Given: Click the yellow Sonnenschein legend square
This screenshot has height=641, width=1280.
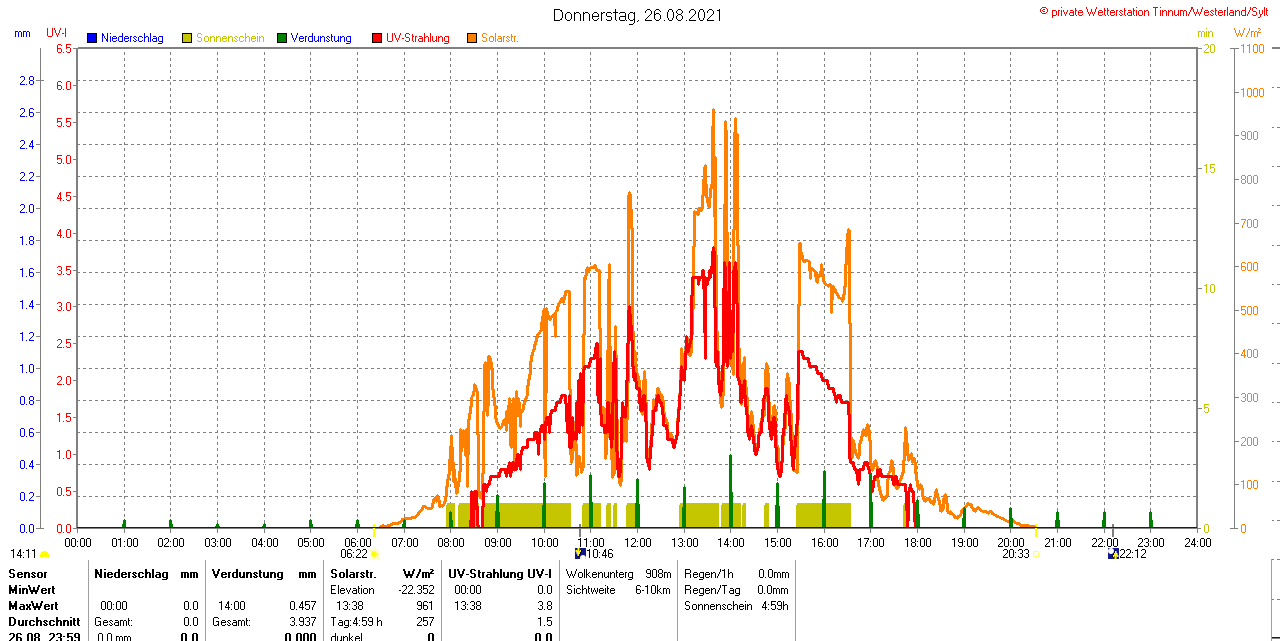Looking at the screenshot, I should click(187, 38).
